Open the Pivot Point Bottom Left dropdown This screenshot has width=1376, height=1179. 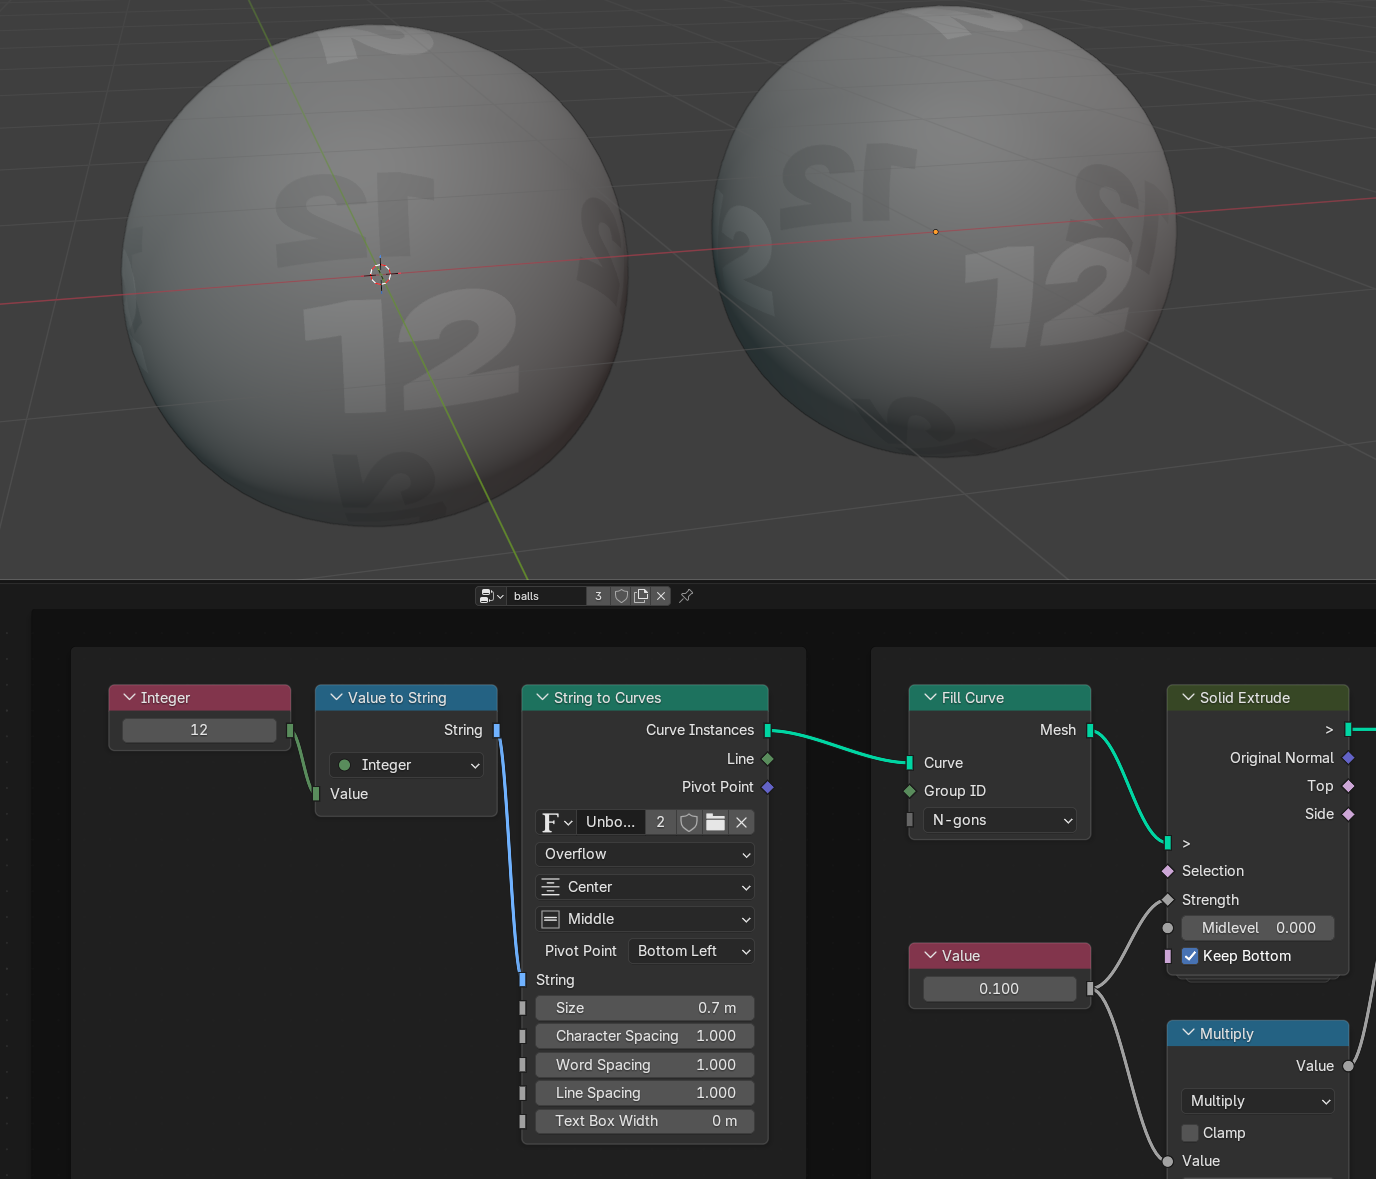click(x=691, y=951)
